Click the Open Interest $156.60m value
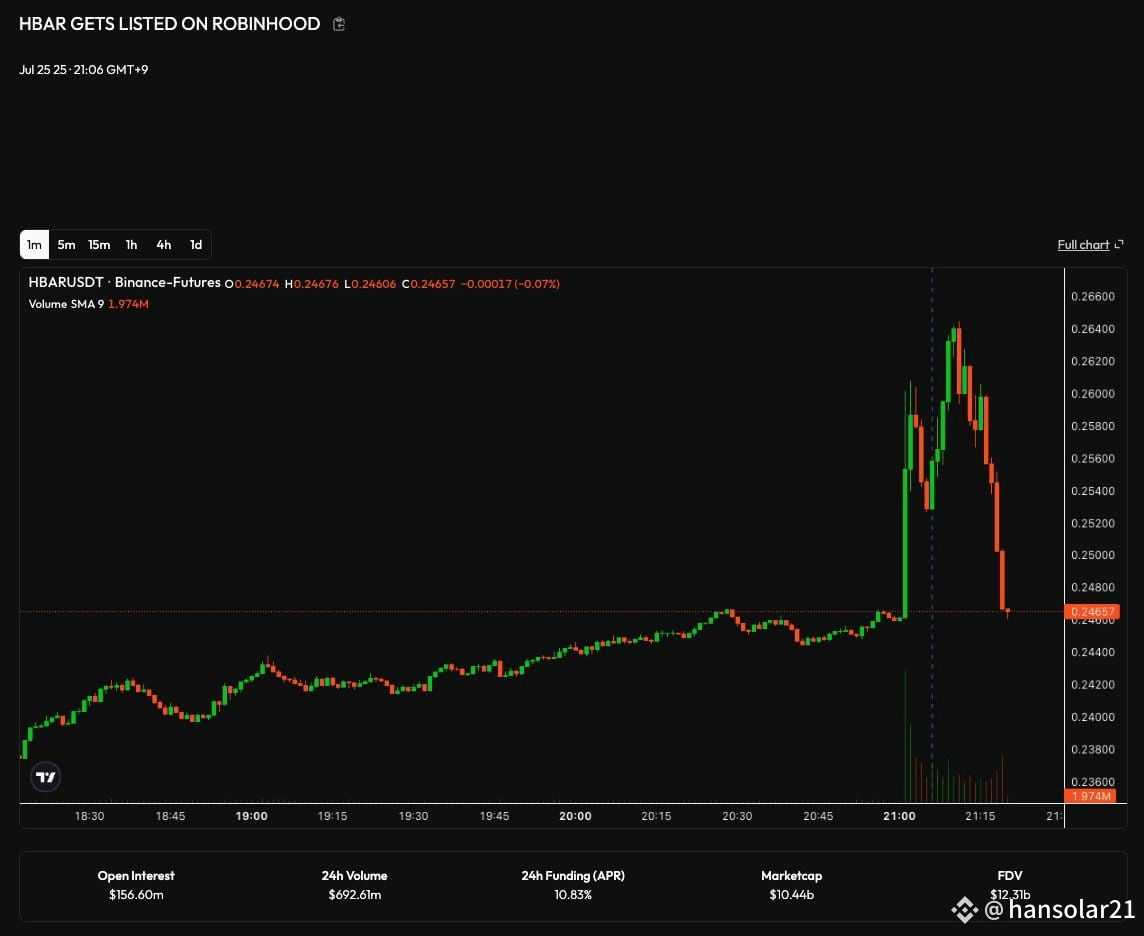This screenshot has height=936, width=1144. click(x=136, y=894)
